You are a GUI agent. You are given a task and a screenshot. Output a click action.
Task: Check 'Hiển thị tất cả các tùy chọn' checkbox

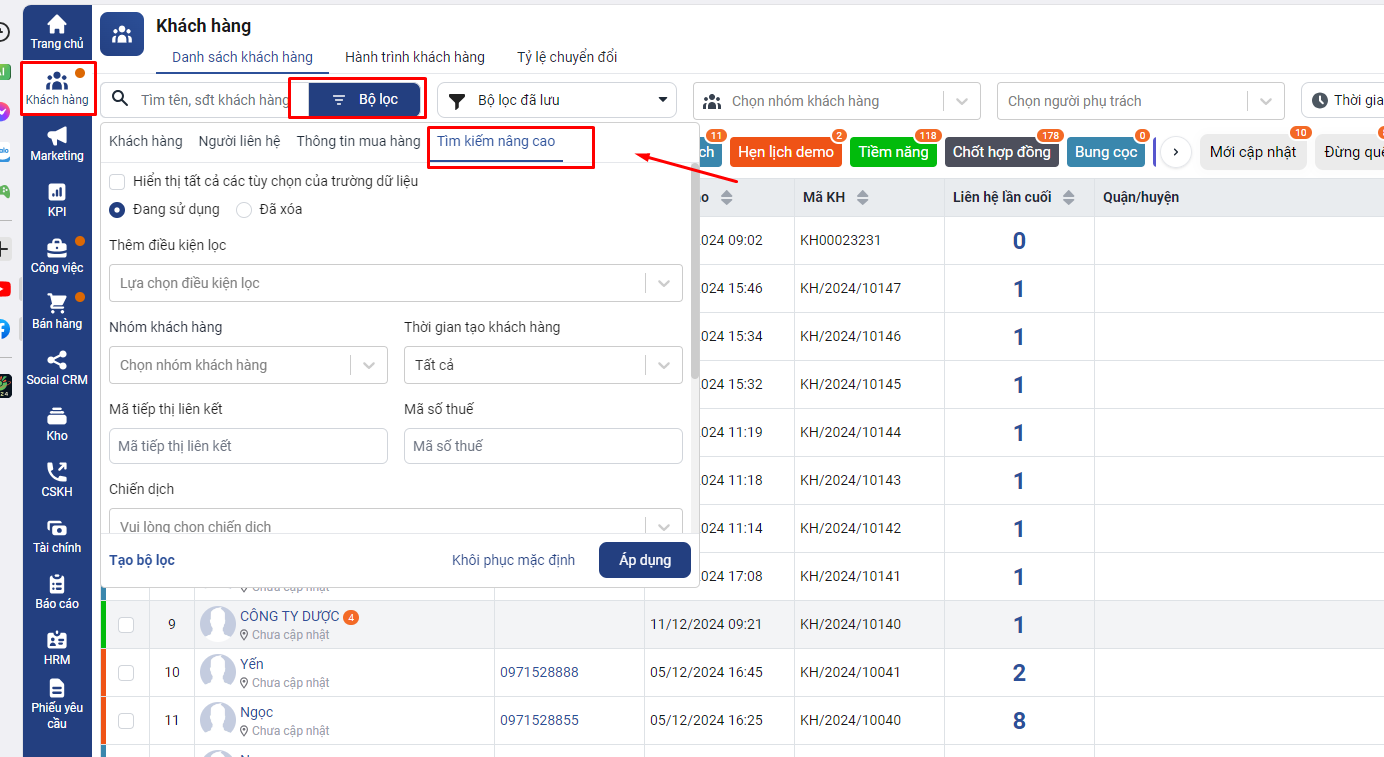click(118, 182)
